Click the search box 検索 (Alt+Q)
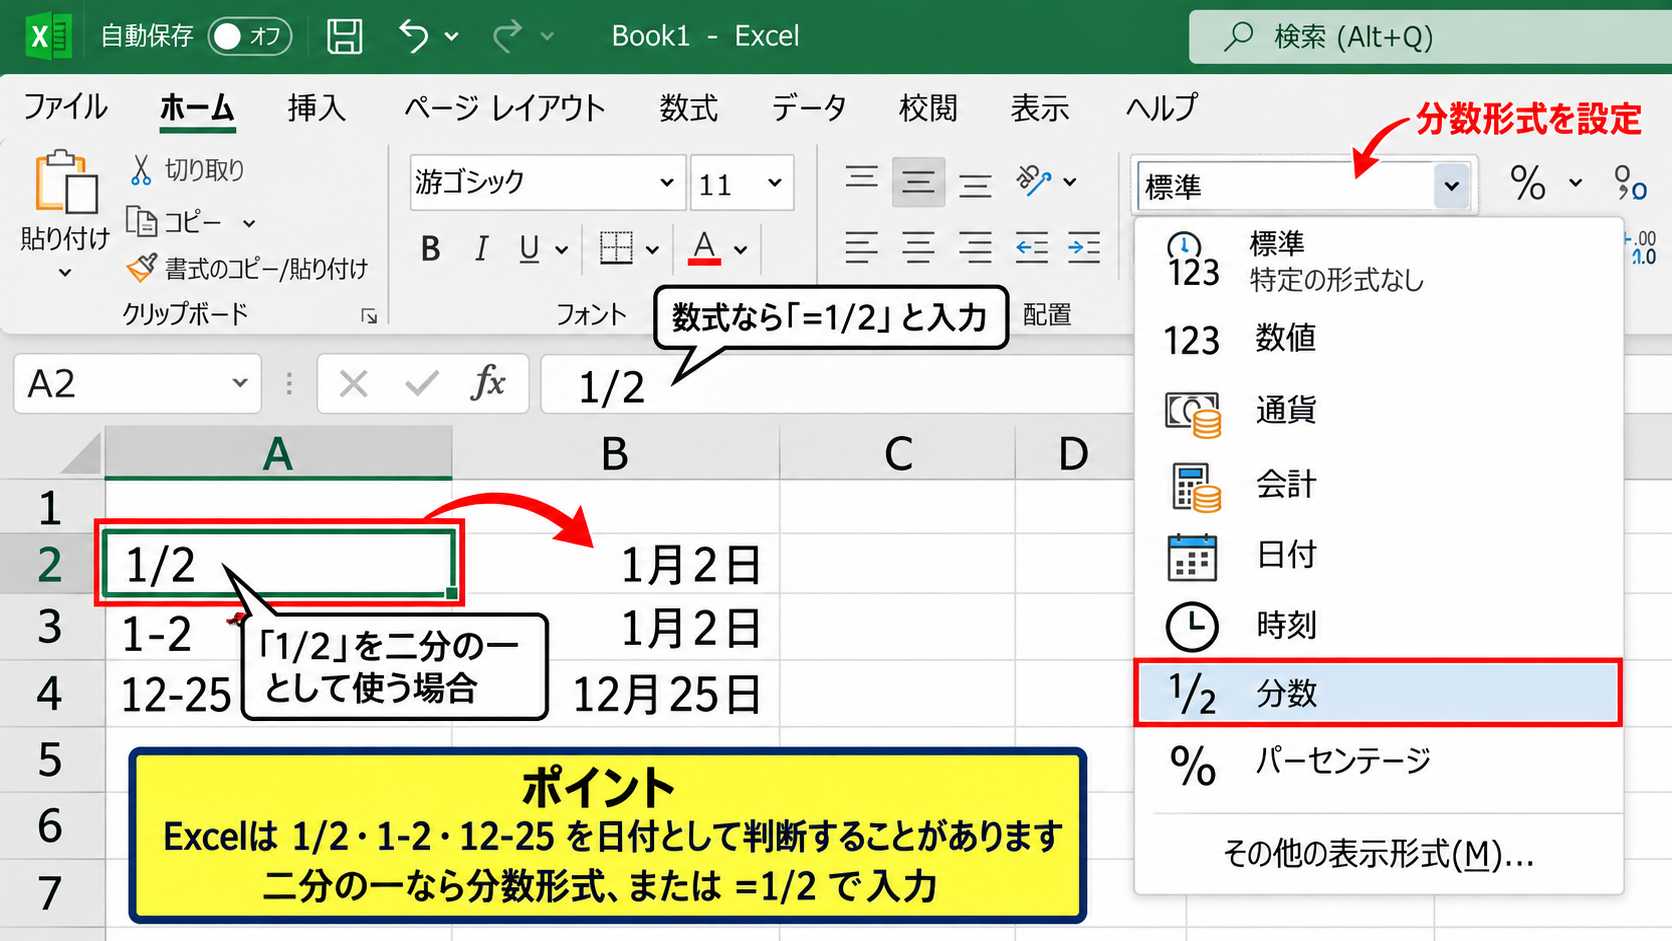Image resolution: width=1672 pixels, height=941 pixels. [x=1430, y=37]
